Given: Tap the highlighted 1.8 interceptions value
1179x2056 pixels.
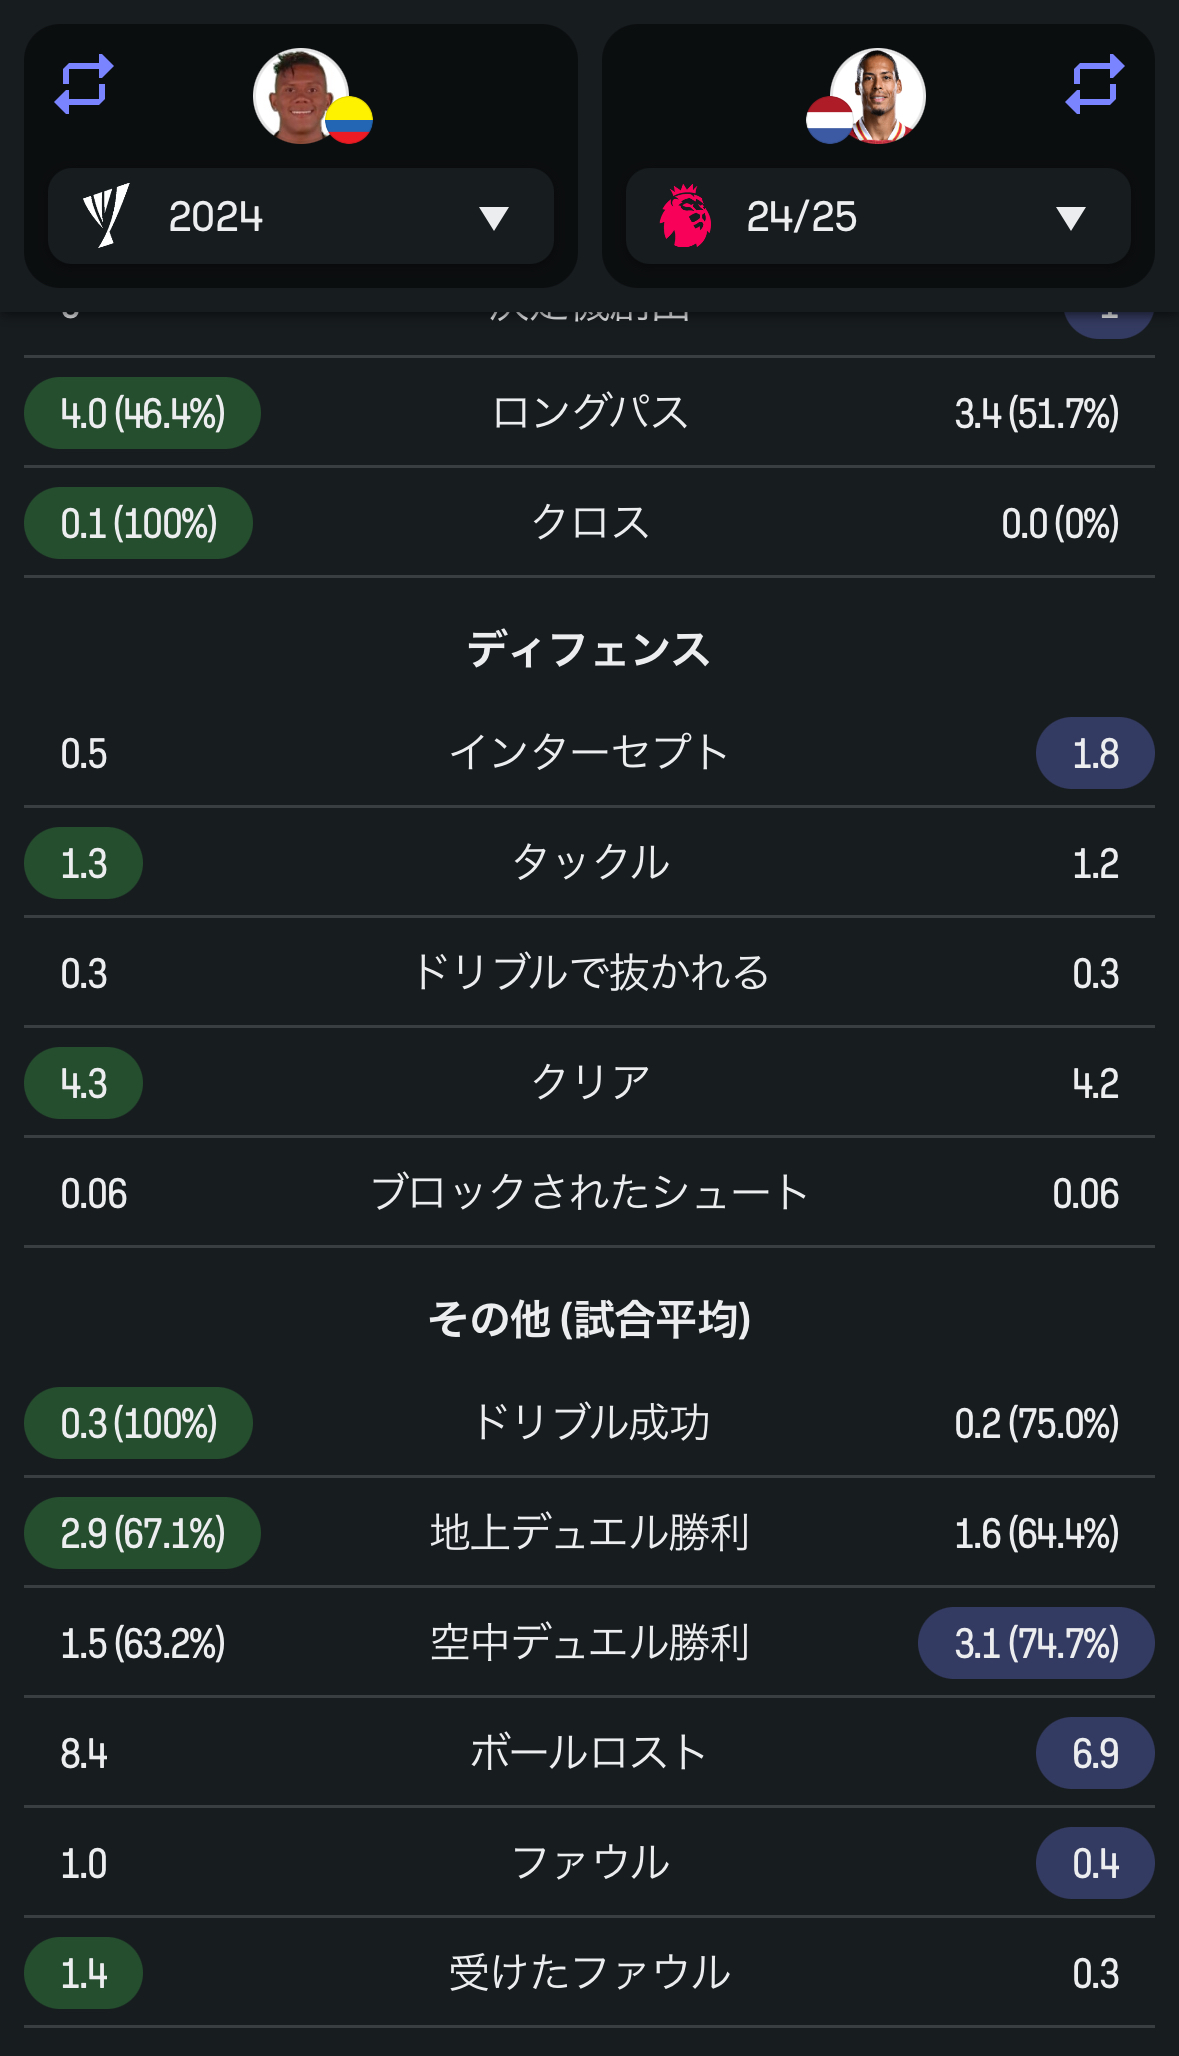Looking at the screenshot, I should tap(1095, 754).
